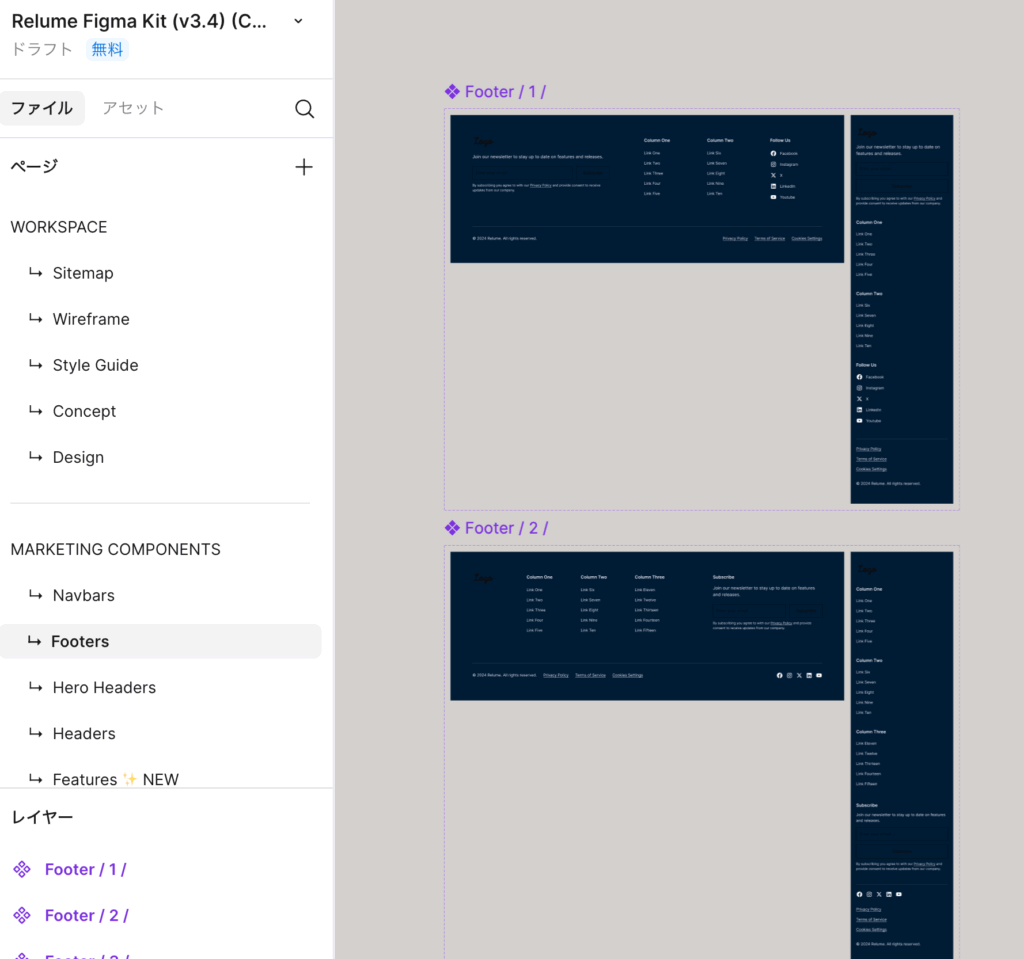Open the Navbars page
Viewport: 1024px width, 959px height.
(x=84, y=595)
